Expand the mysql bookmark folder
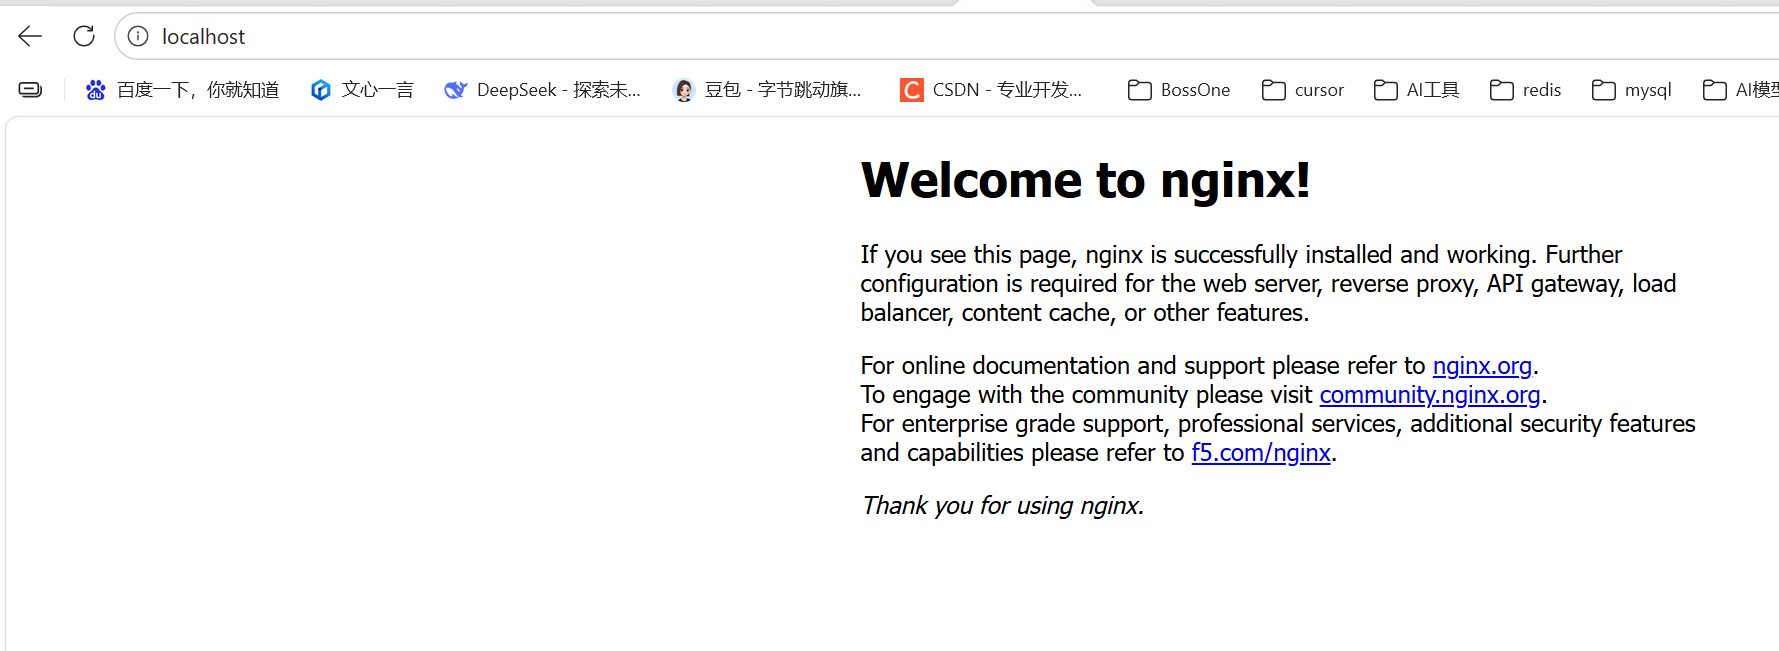This screenshot has width=1779, height=651. click(x=1631, y=90)
